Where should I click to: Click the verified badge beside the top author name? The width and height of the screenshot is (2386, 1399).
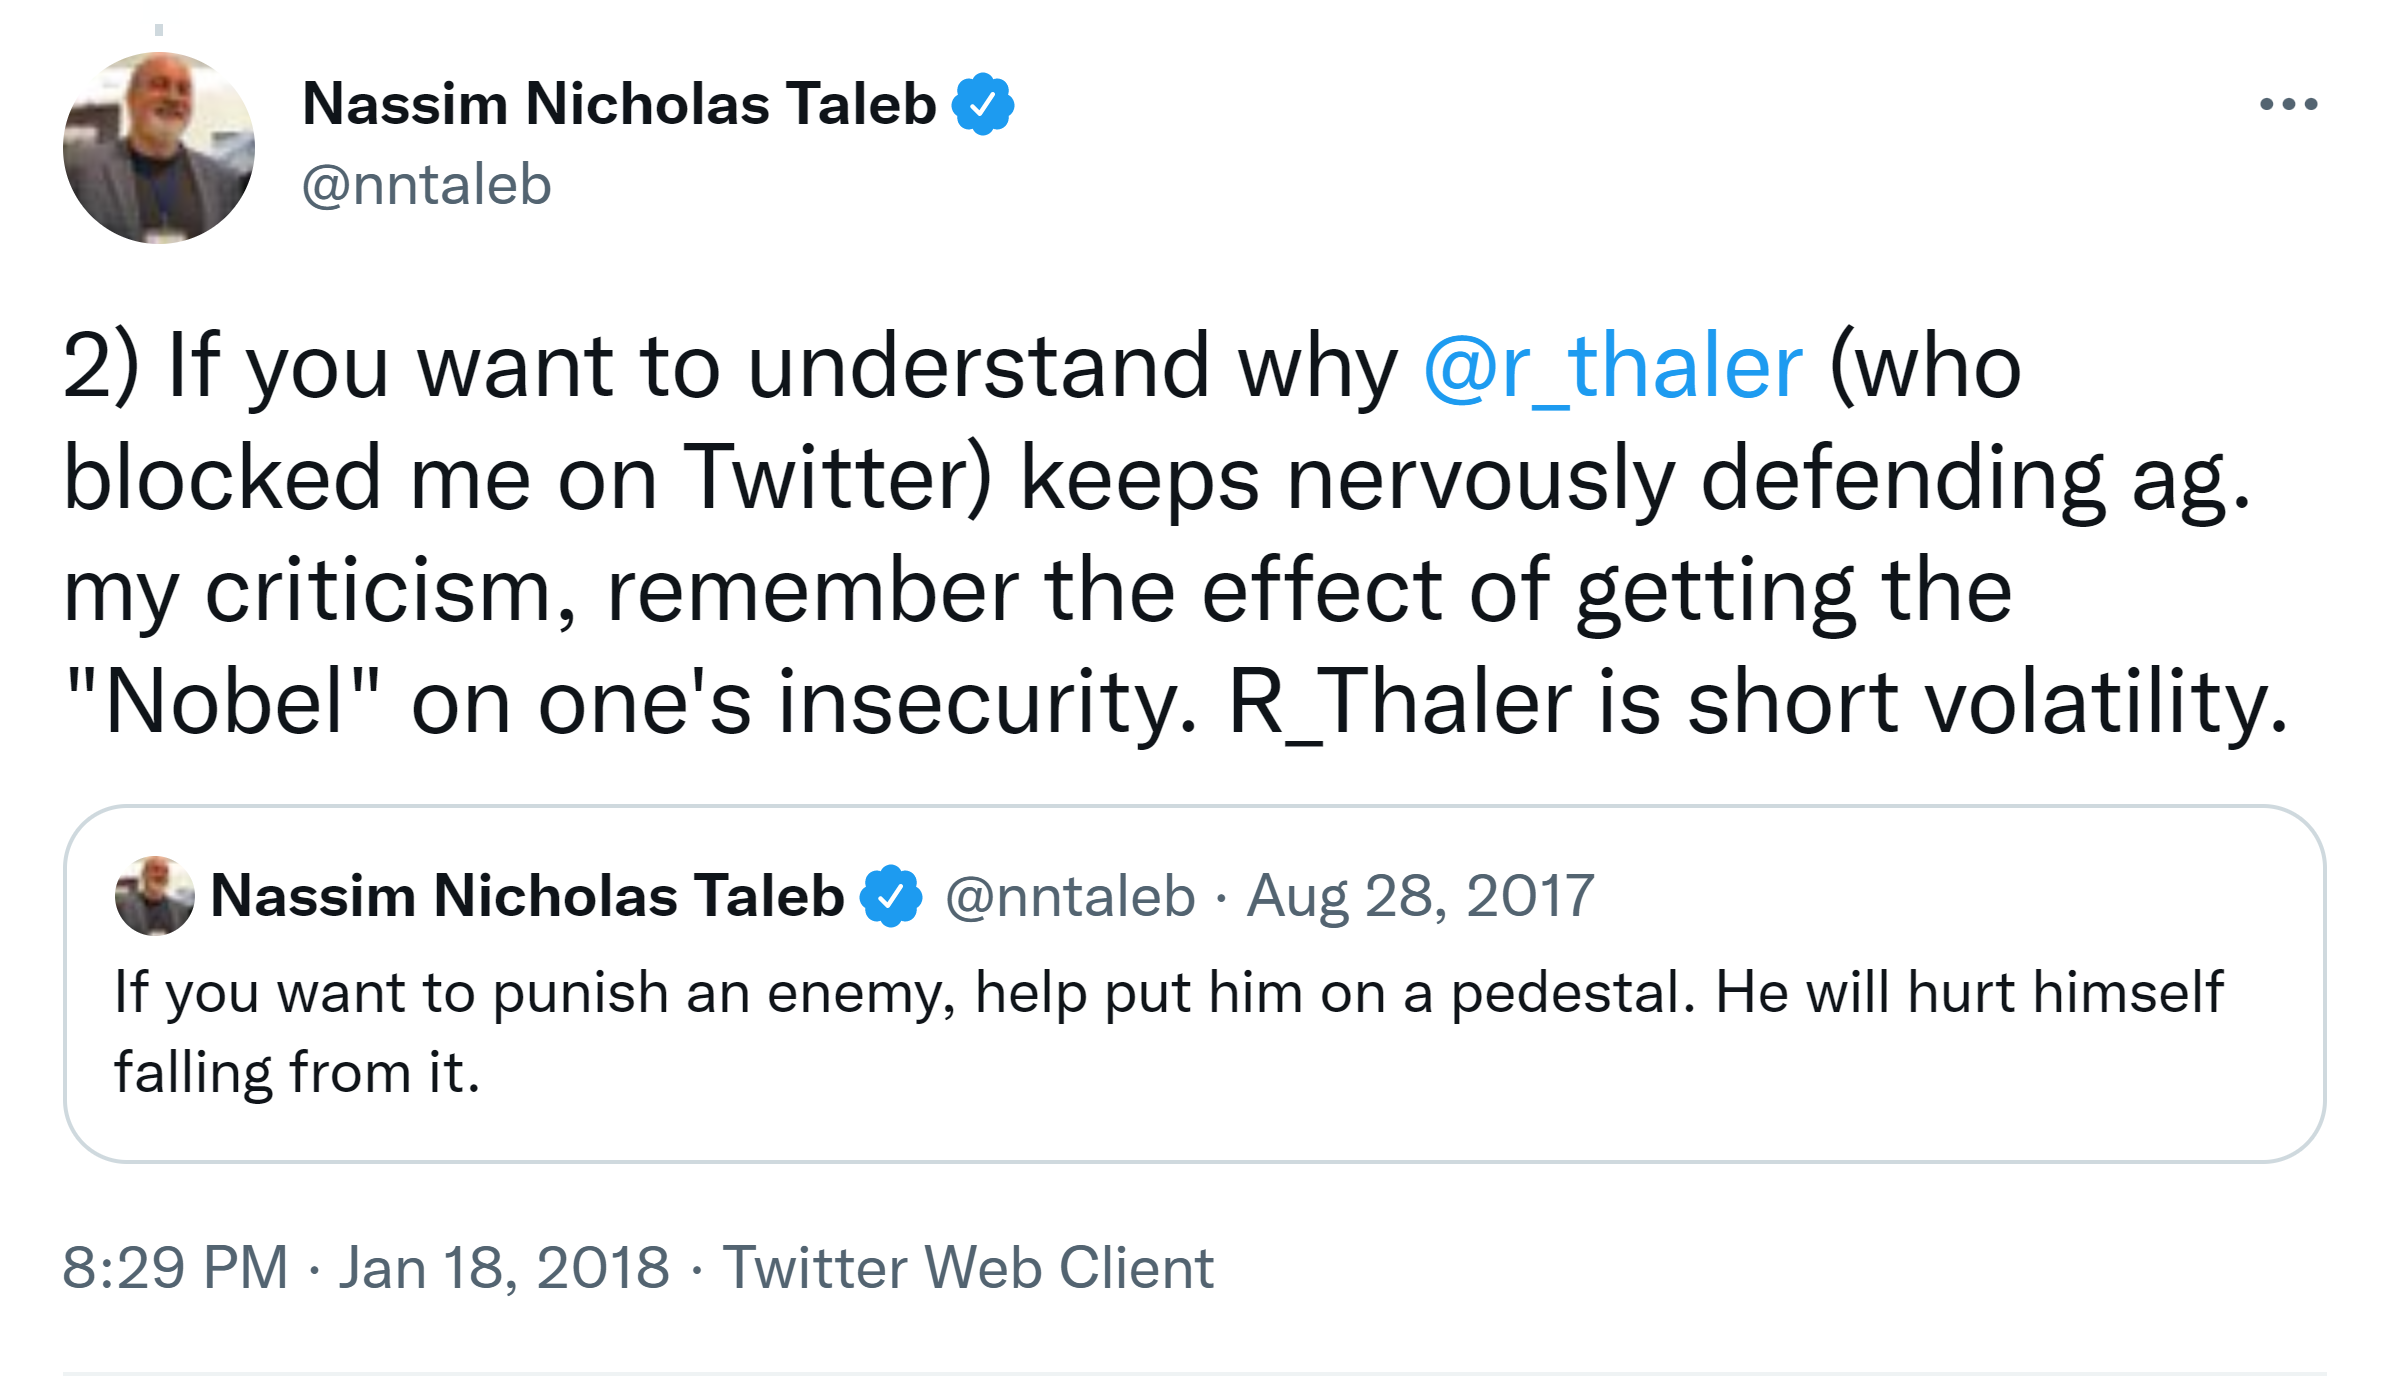(x=983, y=104)
